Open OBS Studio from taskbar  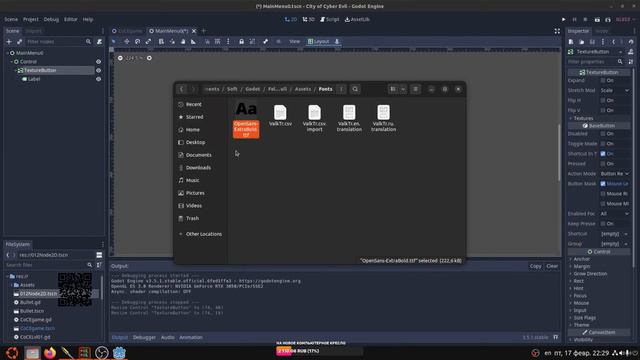(102, 353)
